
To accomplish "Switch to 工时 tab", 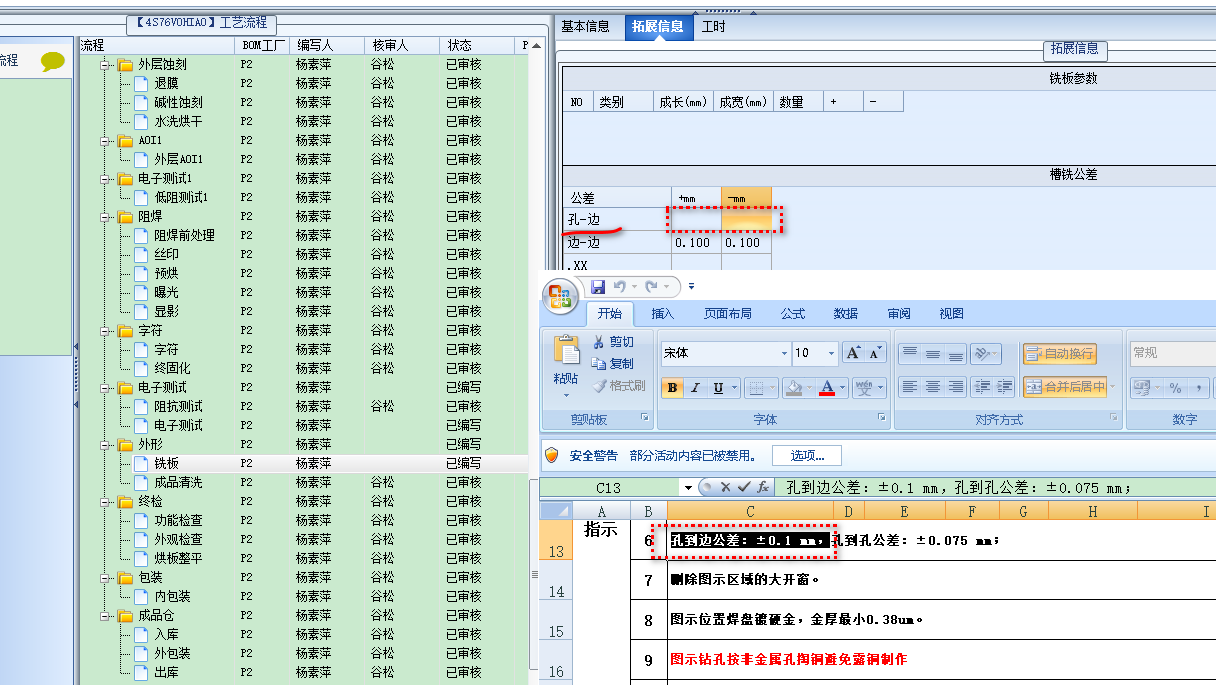I will pos(714,27).
